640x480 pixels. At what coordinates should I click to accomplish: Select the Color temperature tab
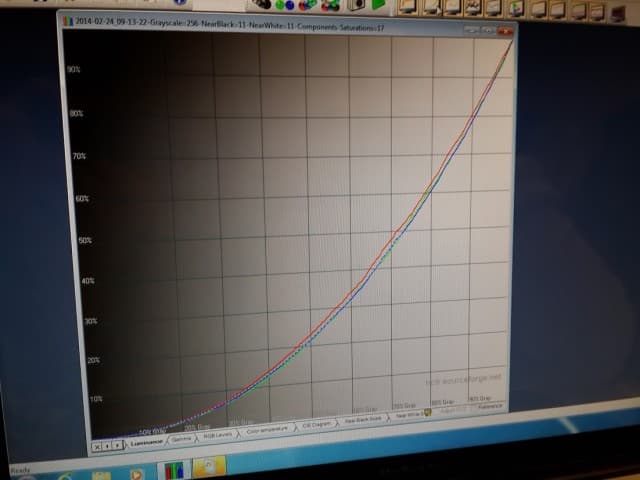click(x=267, y=430)
